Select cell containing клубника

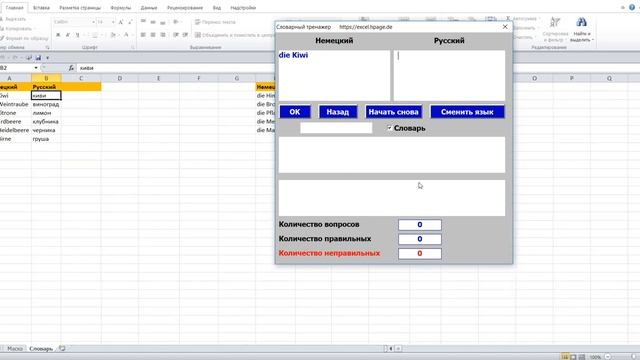(46, 122)
